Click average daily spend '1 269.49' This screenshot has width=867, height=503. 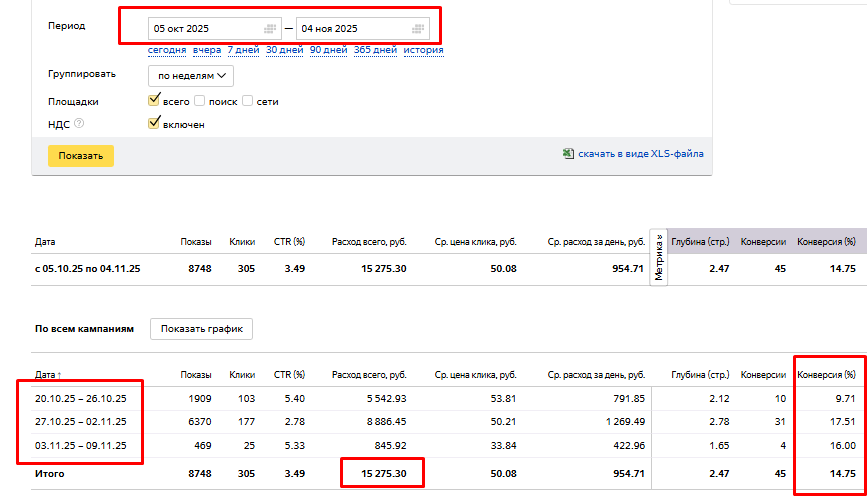click(625, 422)
